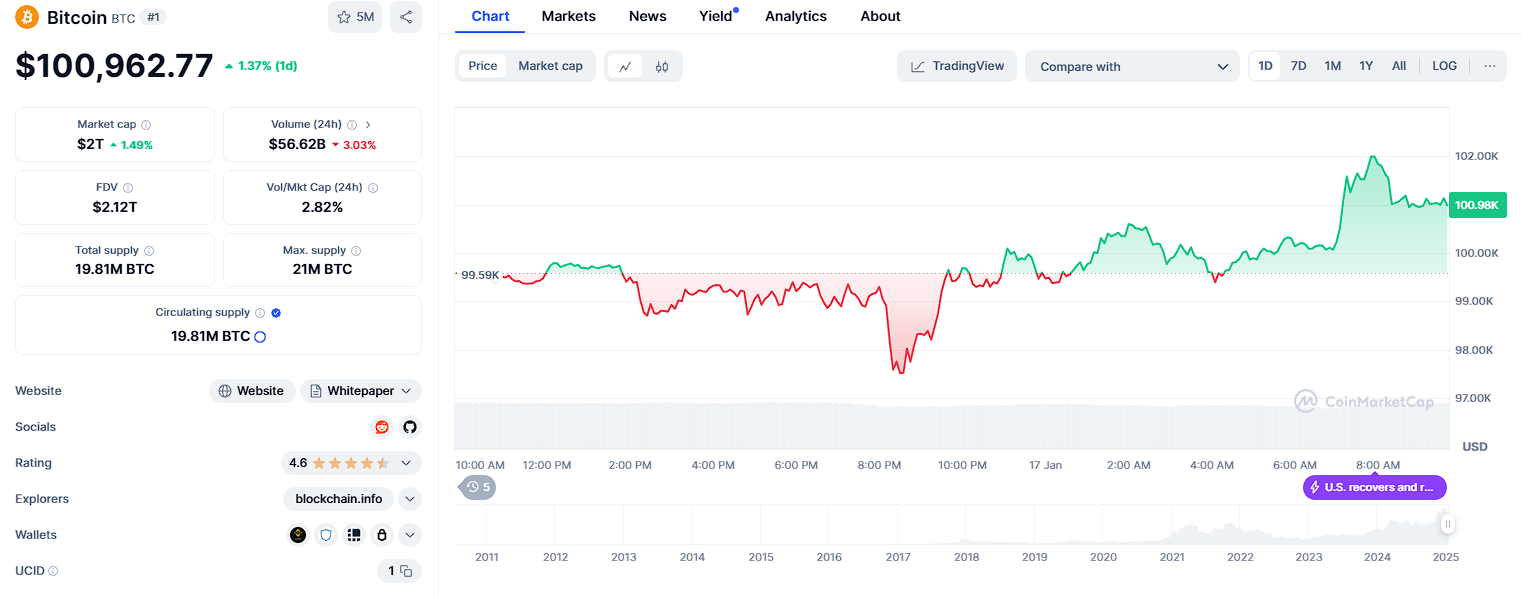Viewport: 1521px width, 596px height.
Task: Click the 100.98K current price label
Action: [x=1477, y=205]
